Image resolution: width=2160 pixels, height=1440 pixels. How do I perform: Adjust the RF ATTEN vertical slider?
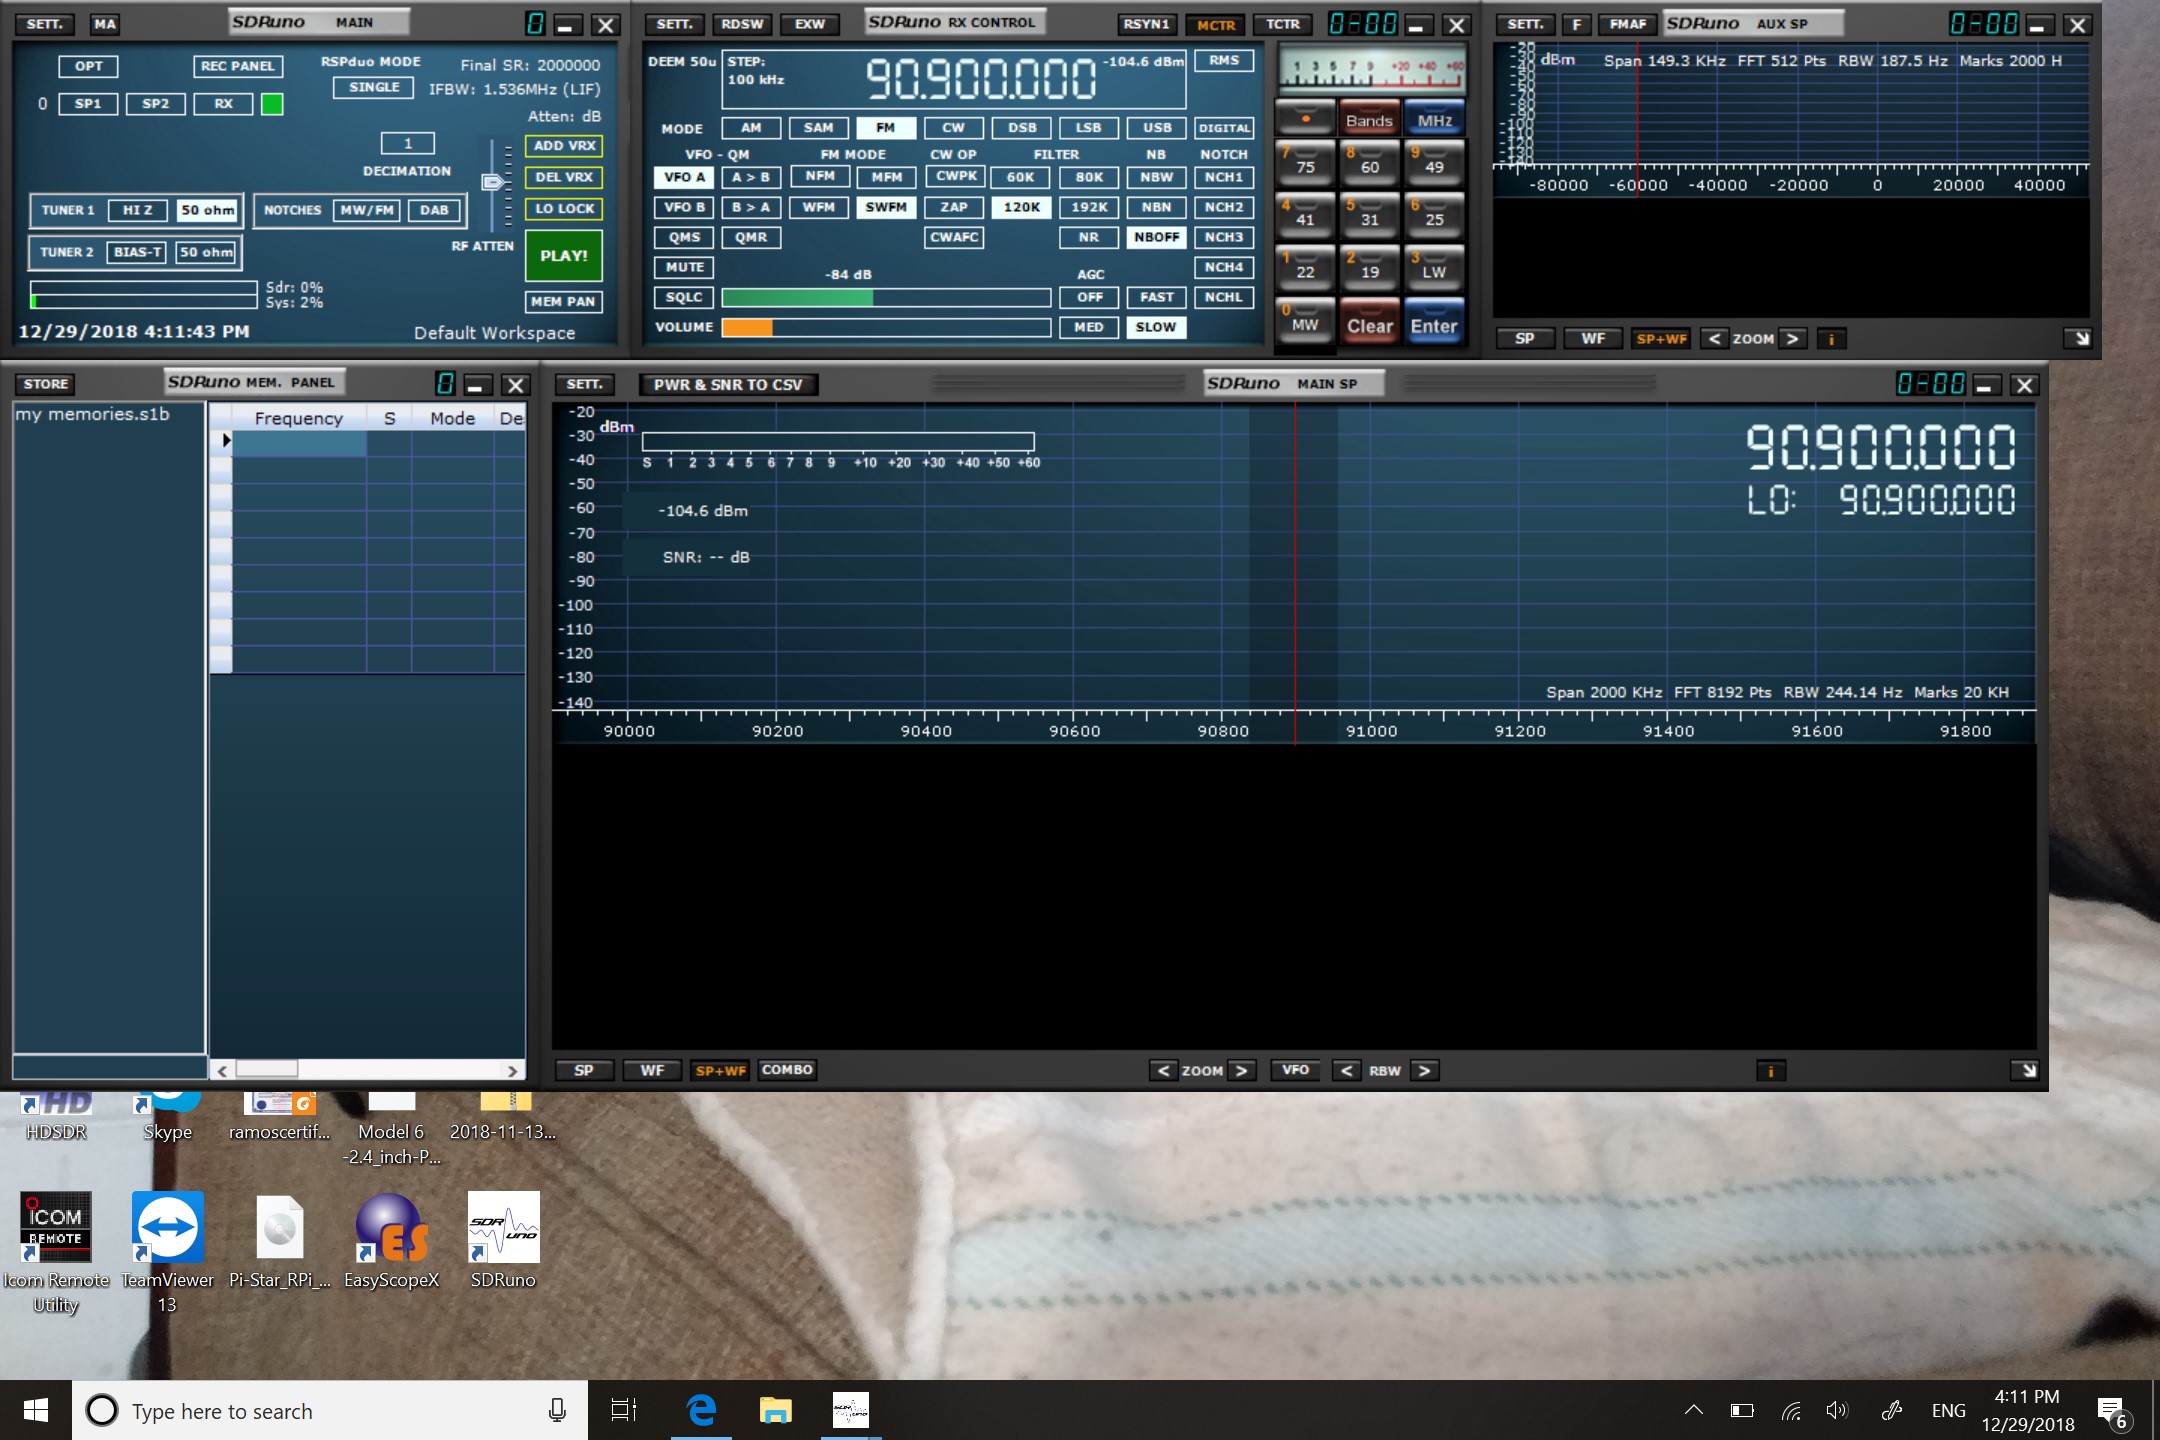pyautogui.click(x=492, y=182)
